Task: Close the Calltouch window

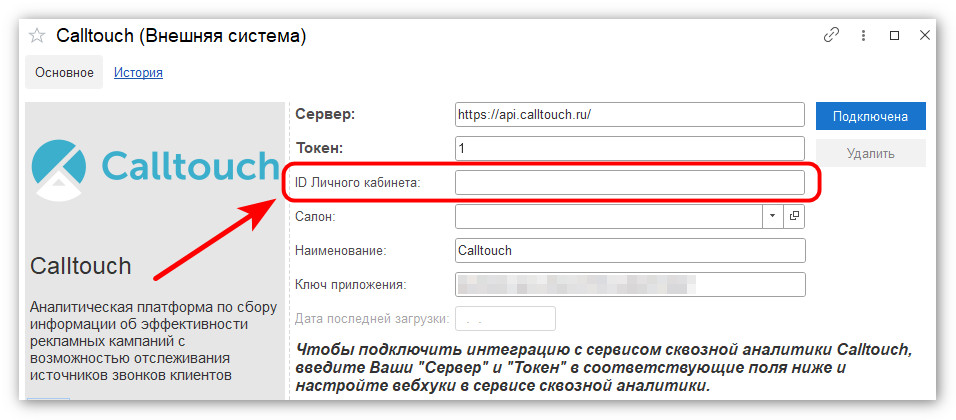Action: click(924, 35)
